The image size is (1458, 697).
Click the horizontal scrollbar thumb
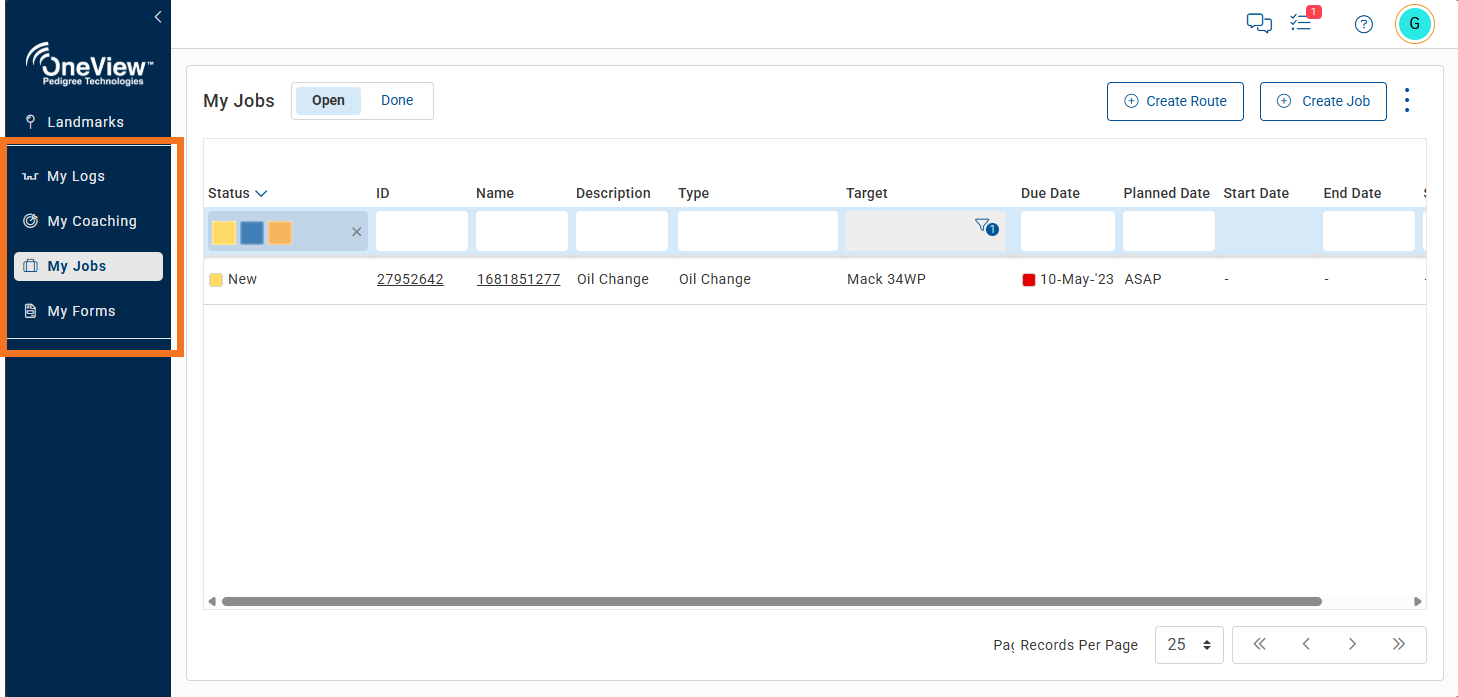(x=772, y=601)
